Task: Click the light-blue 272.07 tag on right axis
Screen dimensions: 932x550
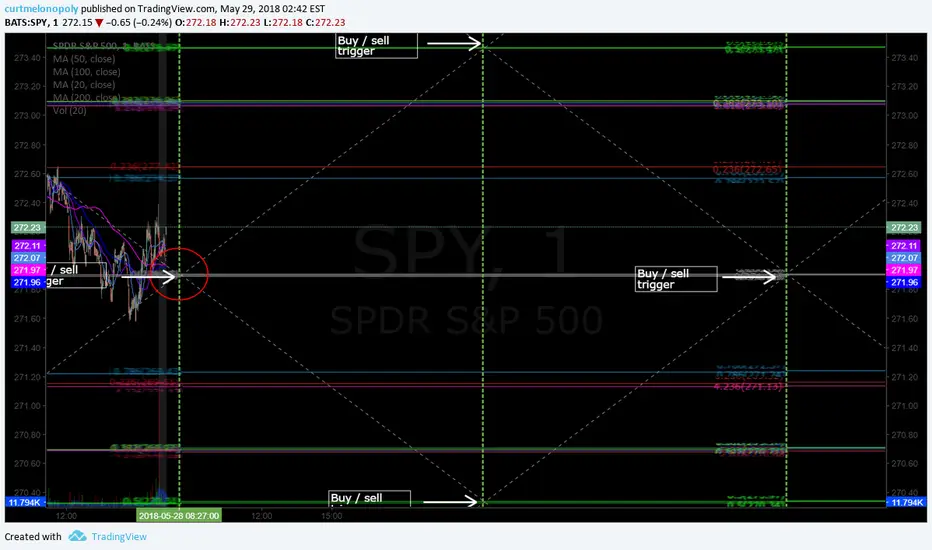Action: pos(903,258)
